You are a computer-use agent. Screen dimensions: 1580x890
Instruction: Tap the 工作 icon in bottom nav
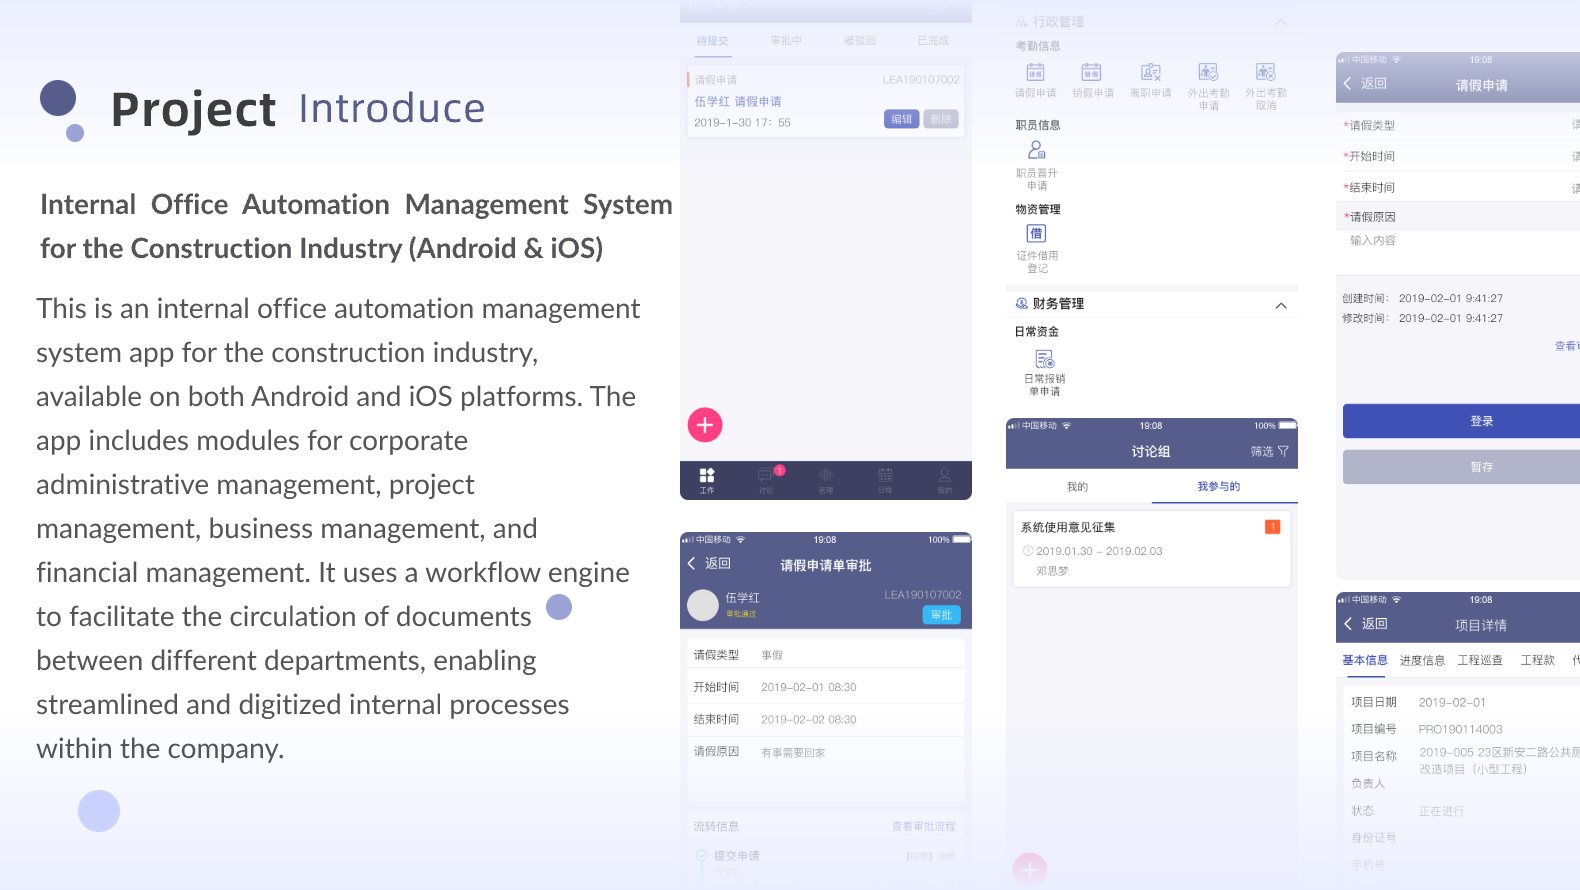[x=707, y=477]
